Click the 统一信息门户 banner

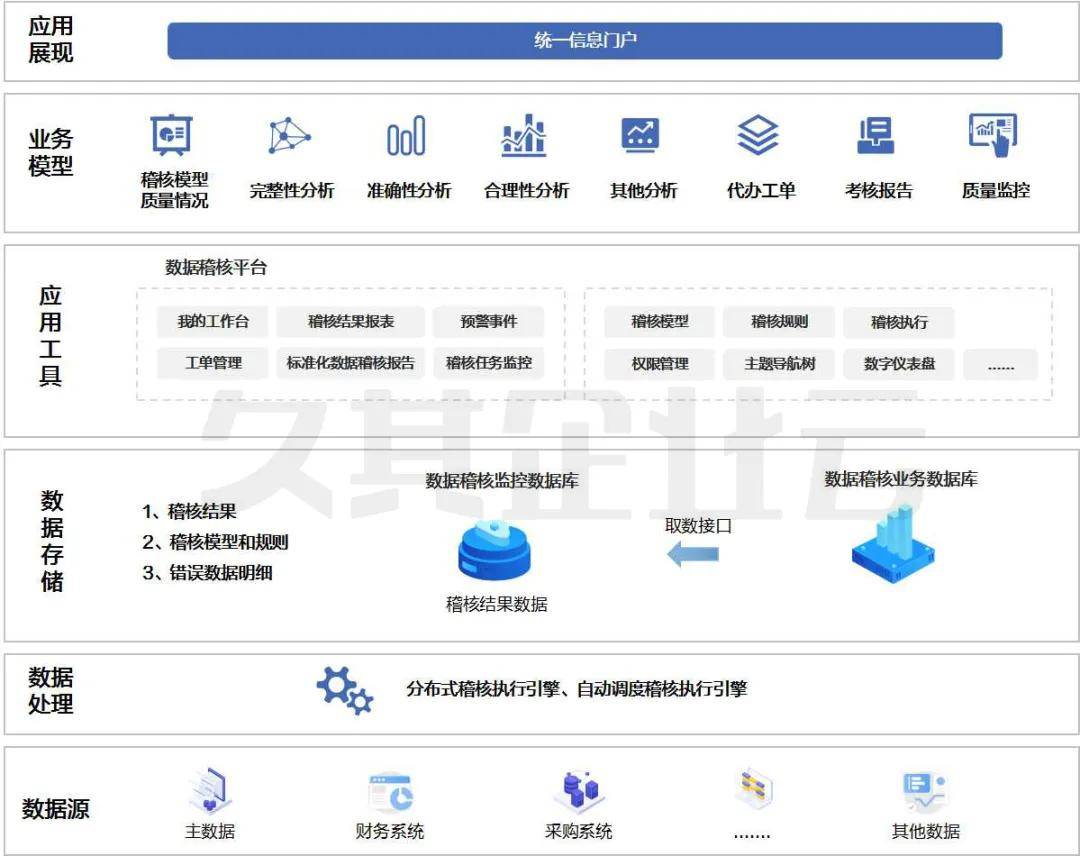(585, 41)
